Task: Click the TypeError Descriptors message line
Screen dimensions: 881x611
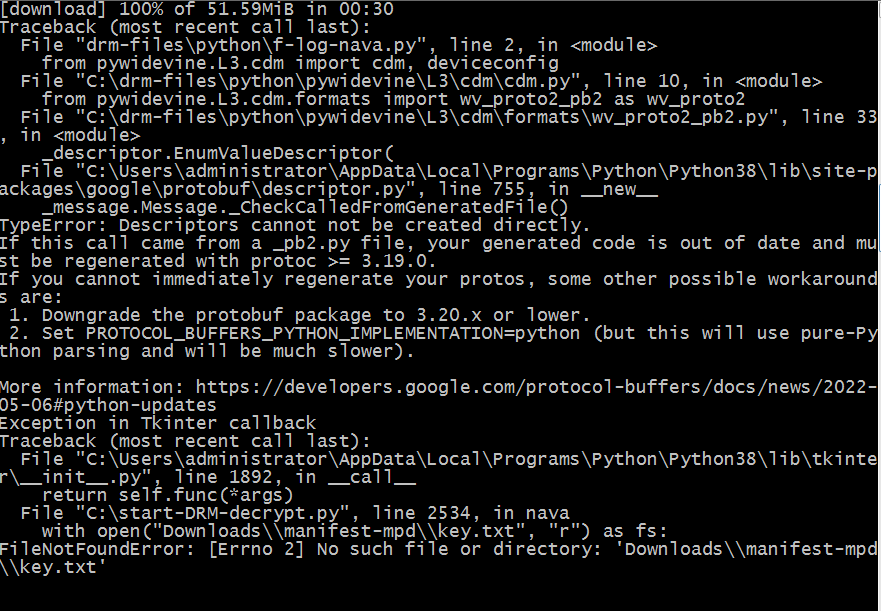Action: (295, 225)
